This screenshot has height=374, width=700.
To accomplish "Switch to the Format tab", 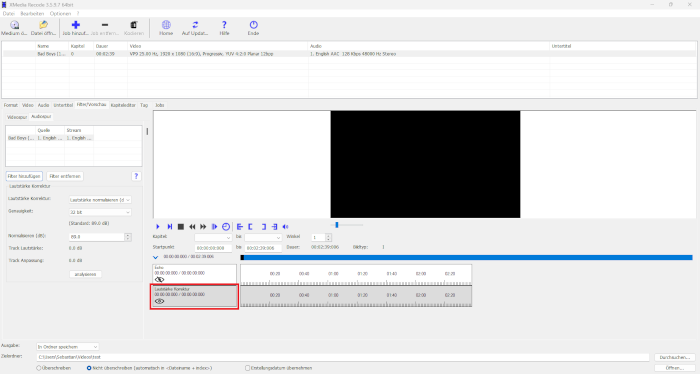I will [x=11, y=105].
